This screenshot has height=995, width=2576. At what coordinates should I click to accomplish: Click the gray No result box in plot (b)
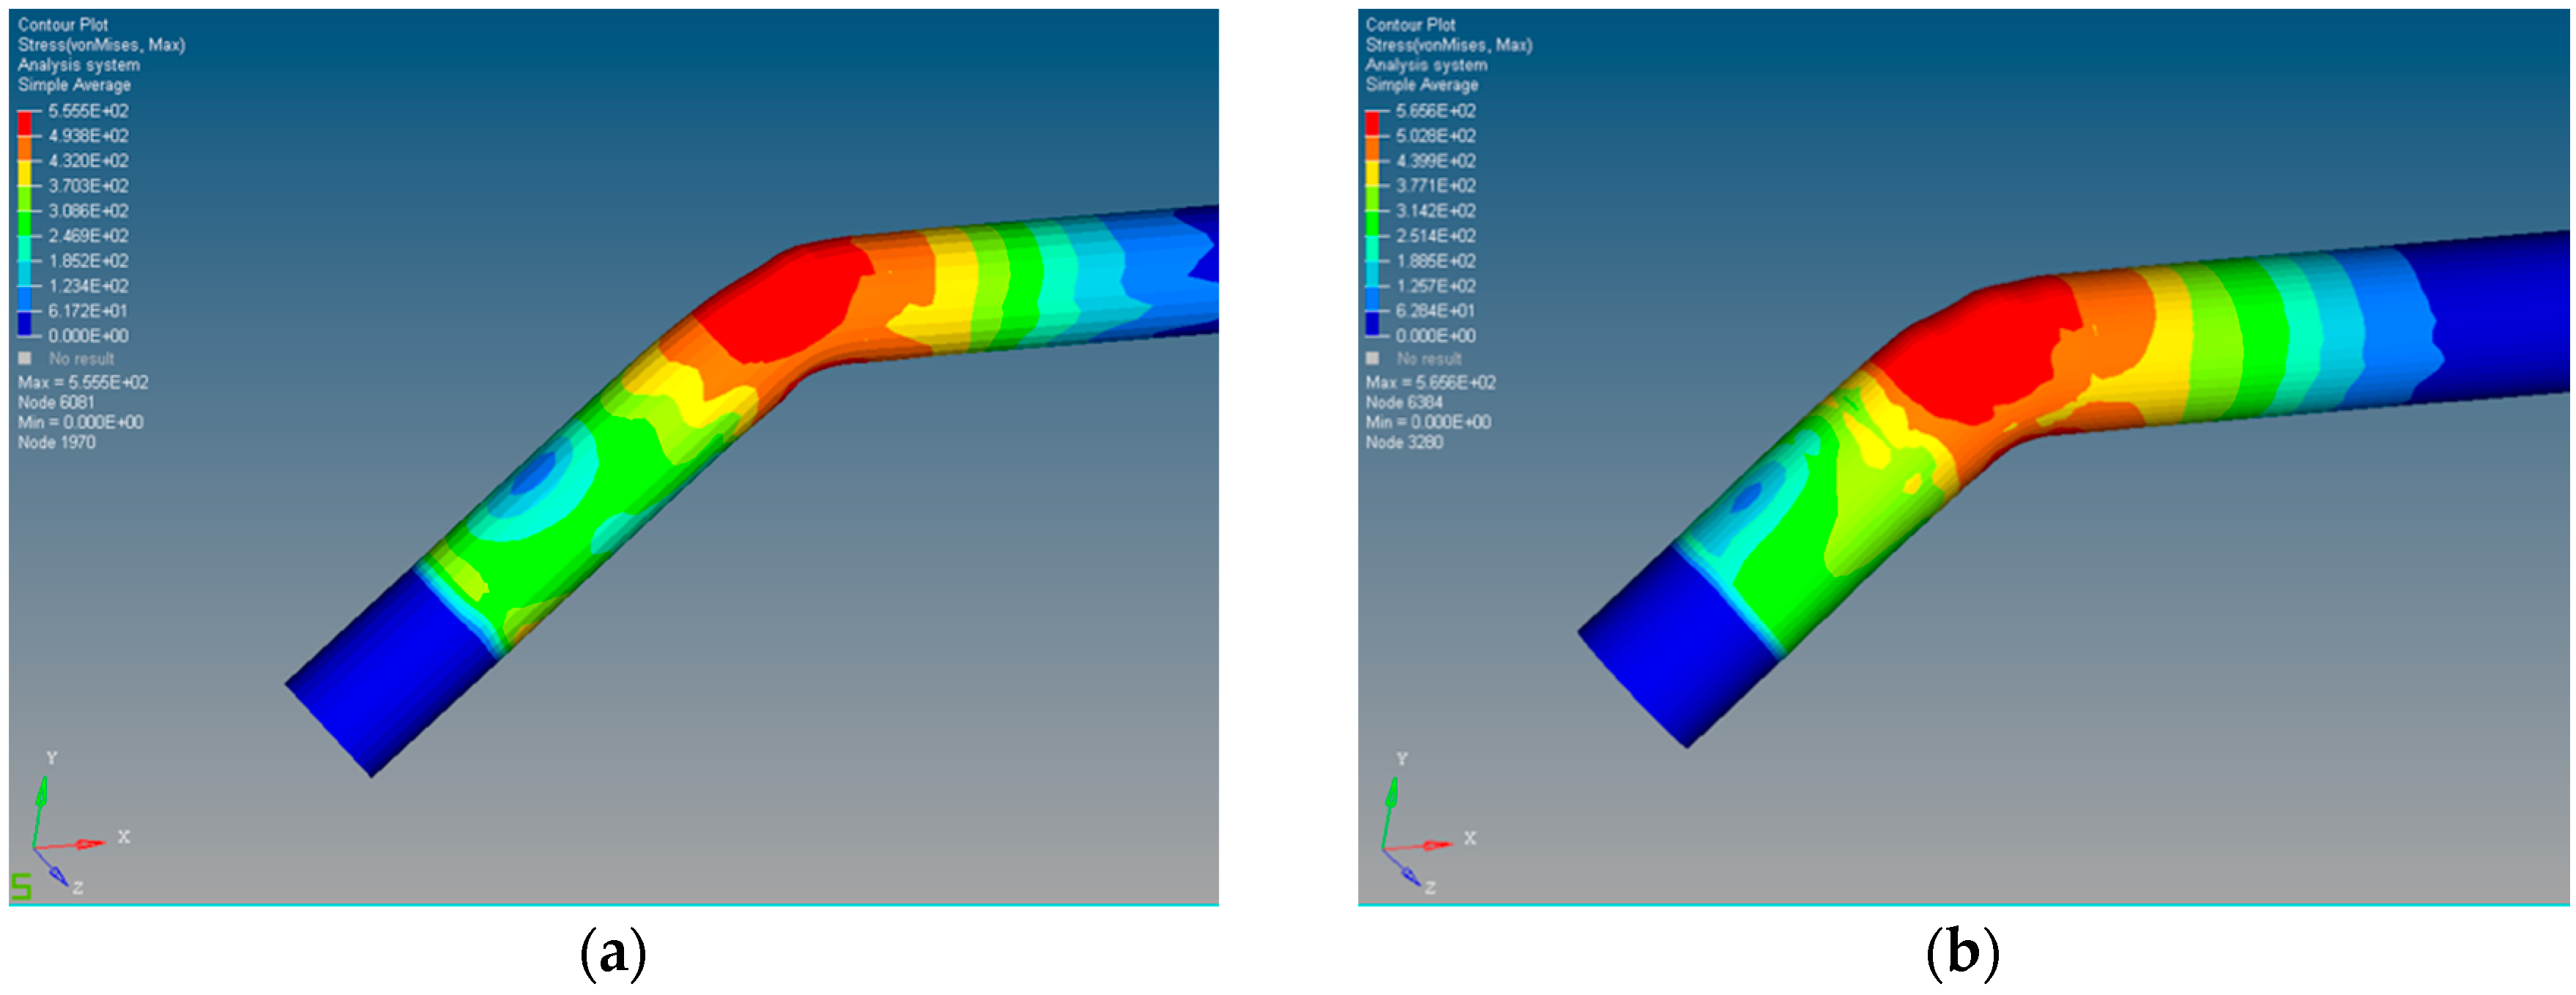pyautogui.click(x=1373, y=358)
